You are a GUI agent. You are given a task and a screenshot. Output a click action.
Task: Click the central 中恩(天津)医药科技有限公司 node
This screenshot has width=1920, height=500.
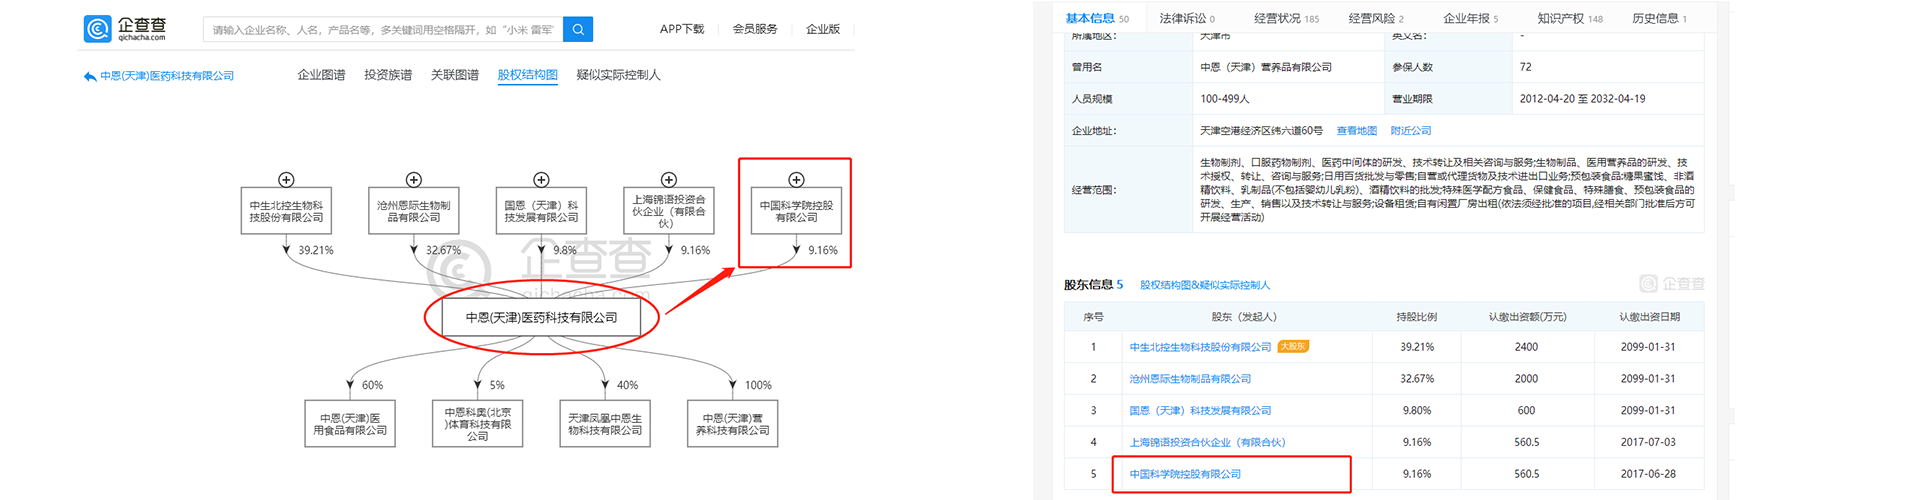(x=542, y=318)
